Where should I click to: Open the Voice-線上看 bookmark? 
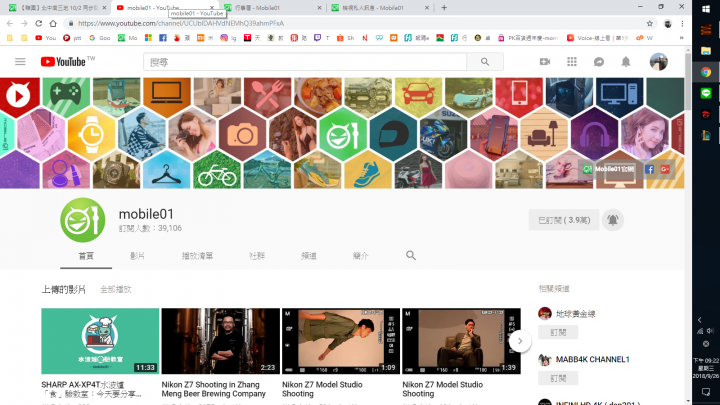pyautogui.click(x=597, y=38)
